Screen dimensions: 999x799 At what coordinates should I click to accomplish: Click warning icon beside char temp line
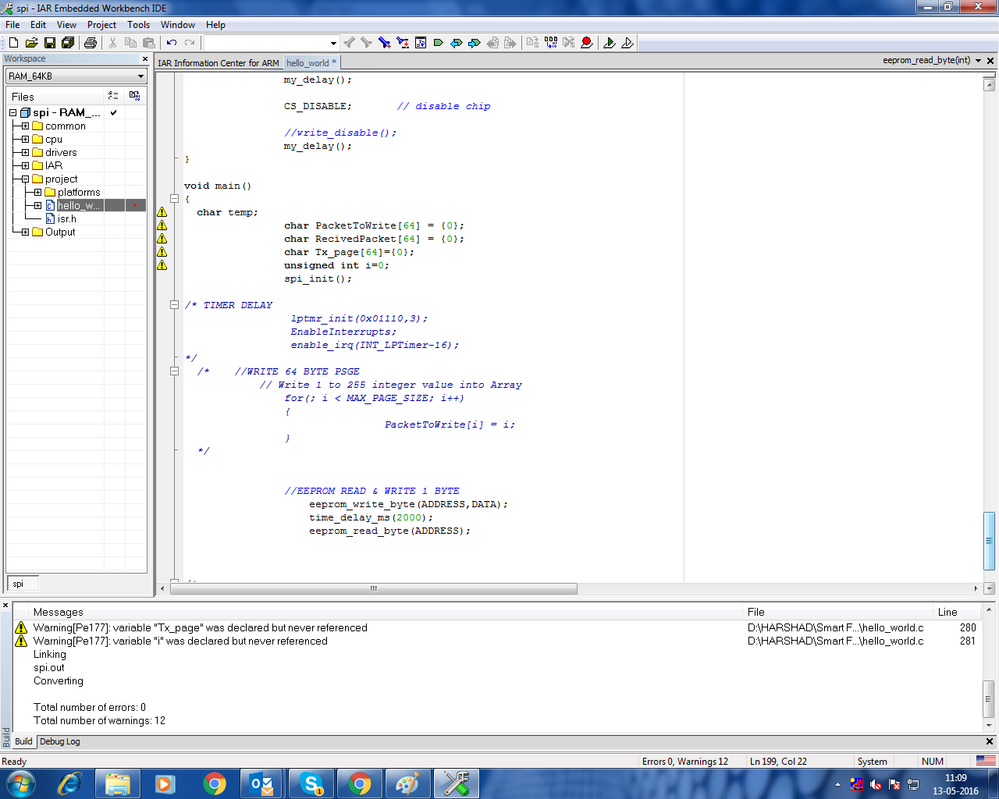tap(162, 212)
